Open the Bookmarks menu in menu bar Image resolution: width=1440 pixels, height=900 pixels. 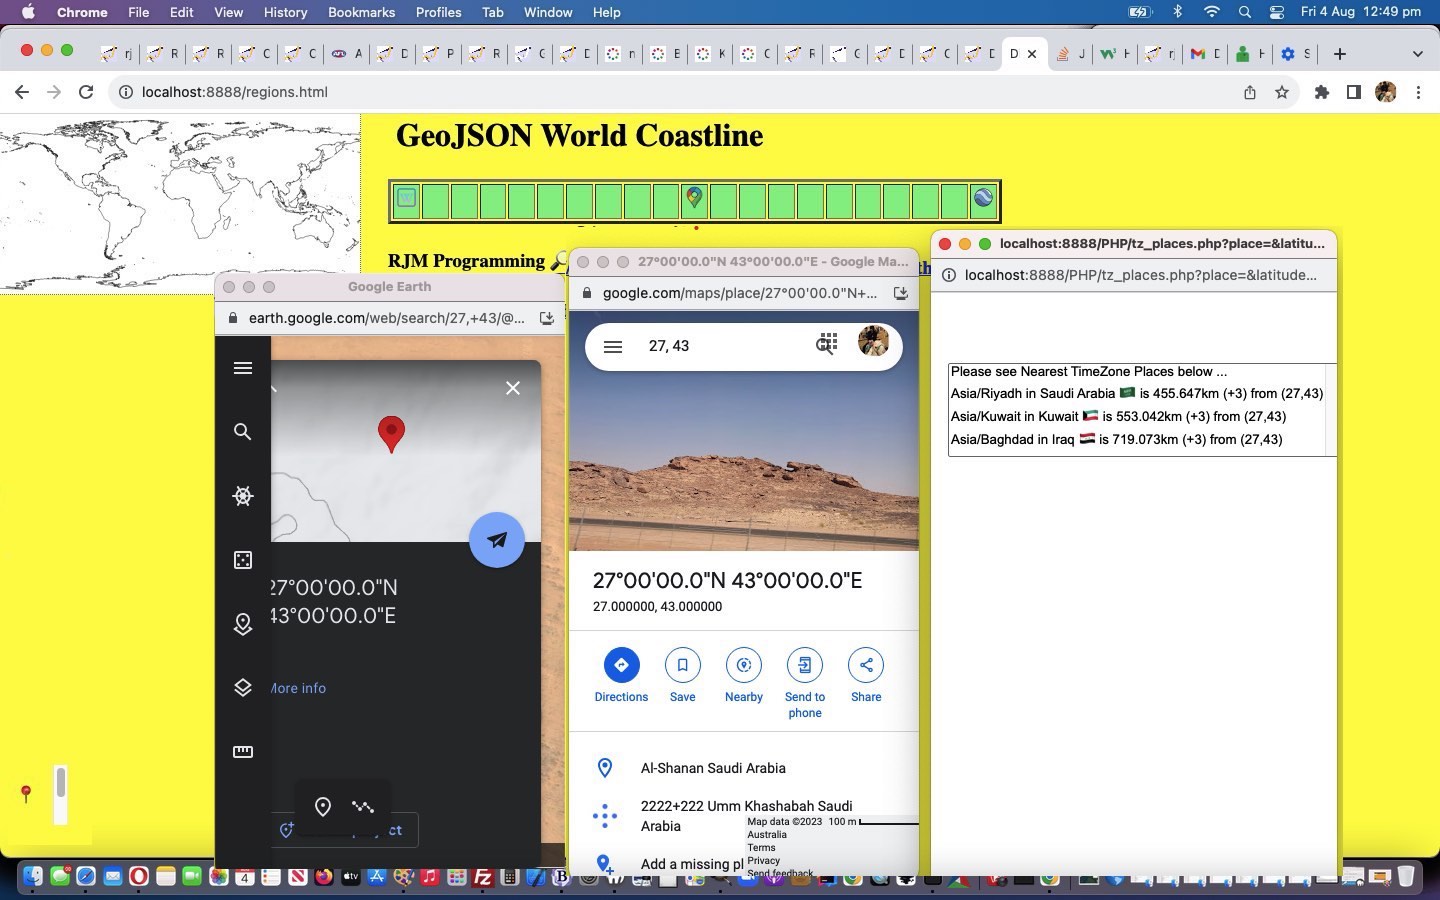(361, 12)
